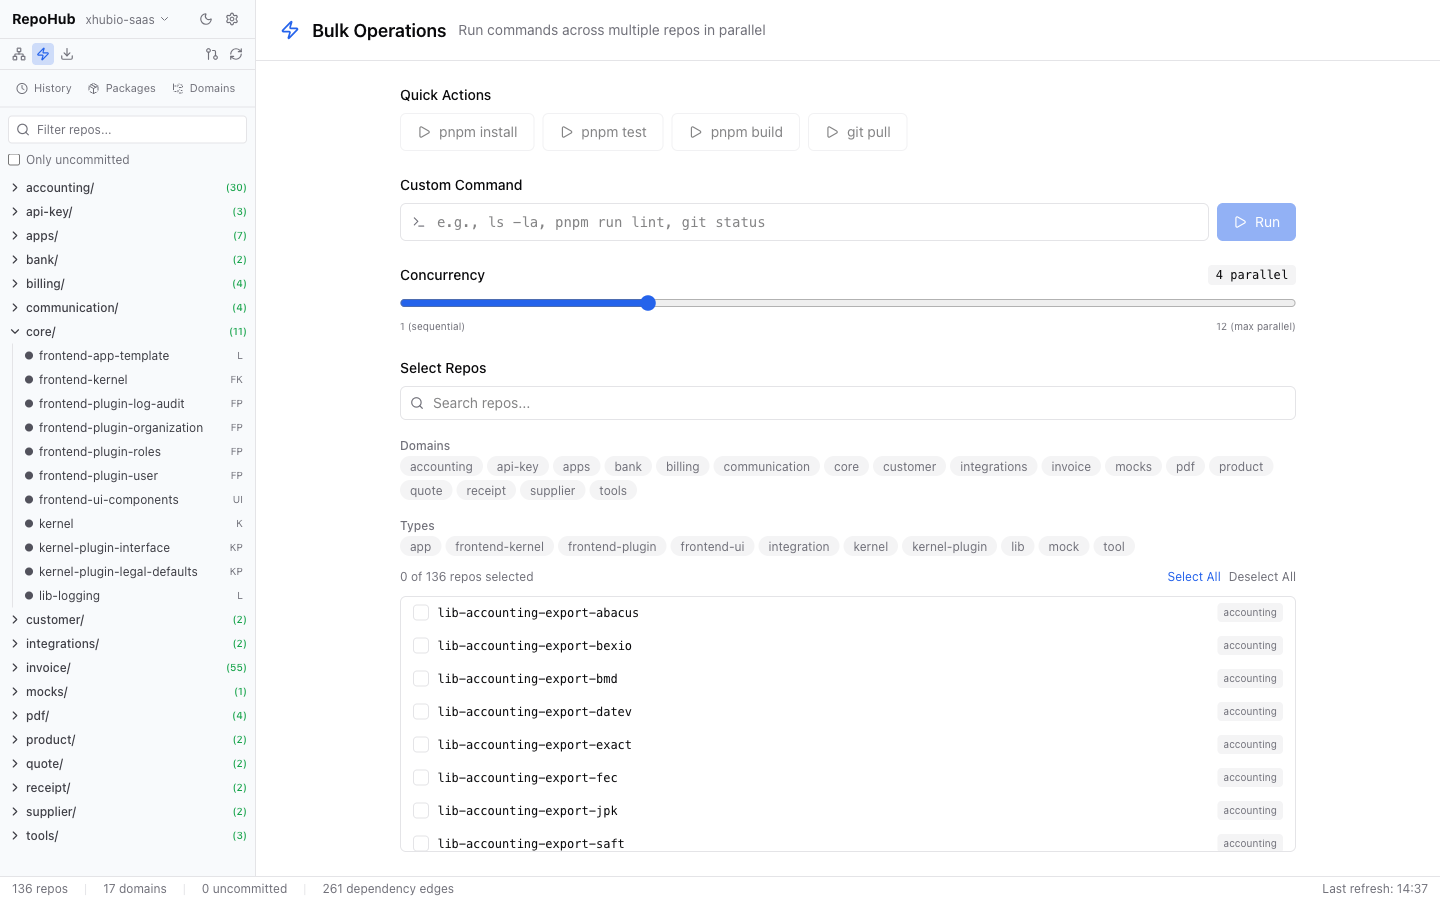Check lib-accounting-export-abacus
Viewport: 1440px width, 900px height.
click(421, 613)
